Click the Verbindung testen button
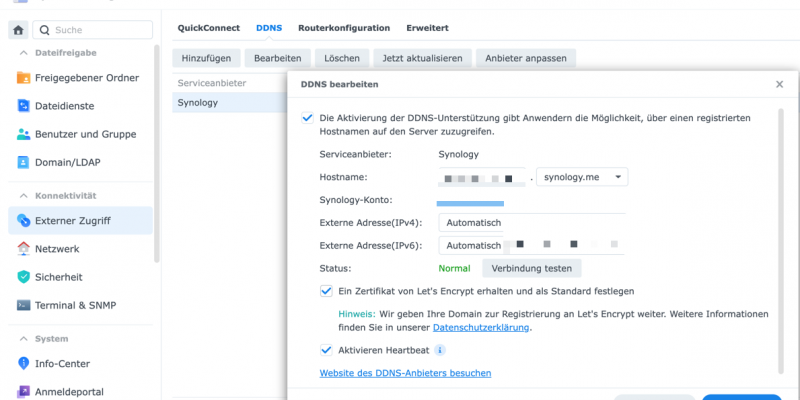The image size is (800, 400). point(532,268)
